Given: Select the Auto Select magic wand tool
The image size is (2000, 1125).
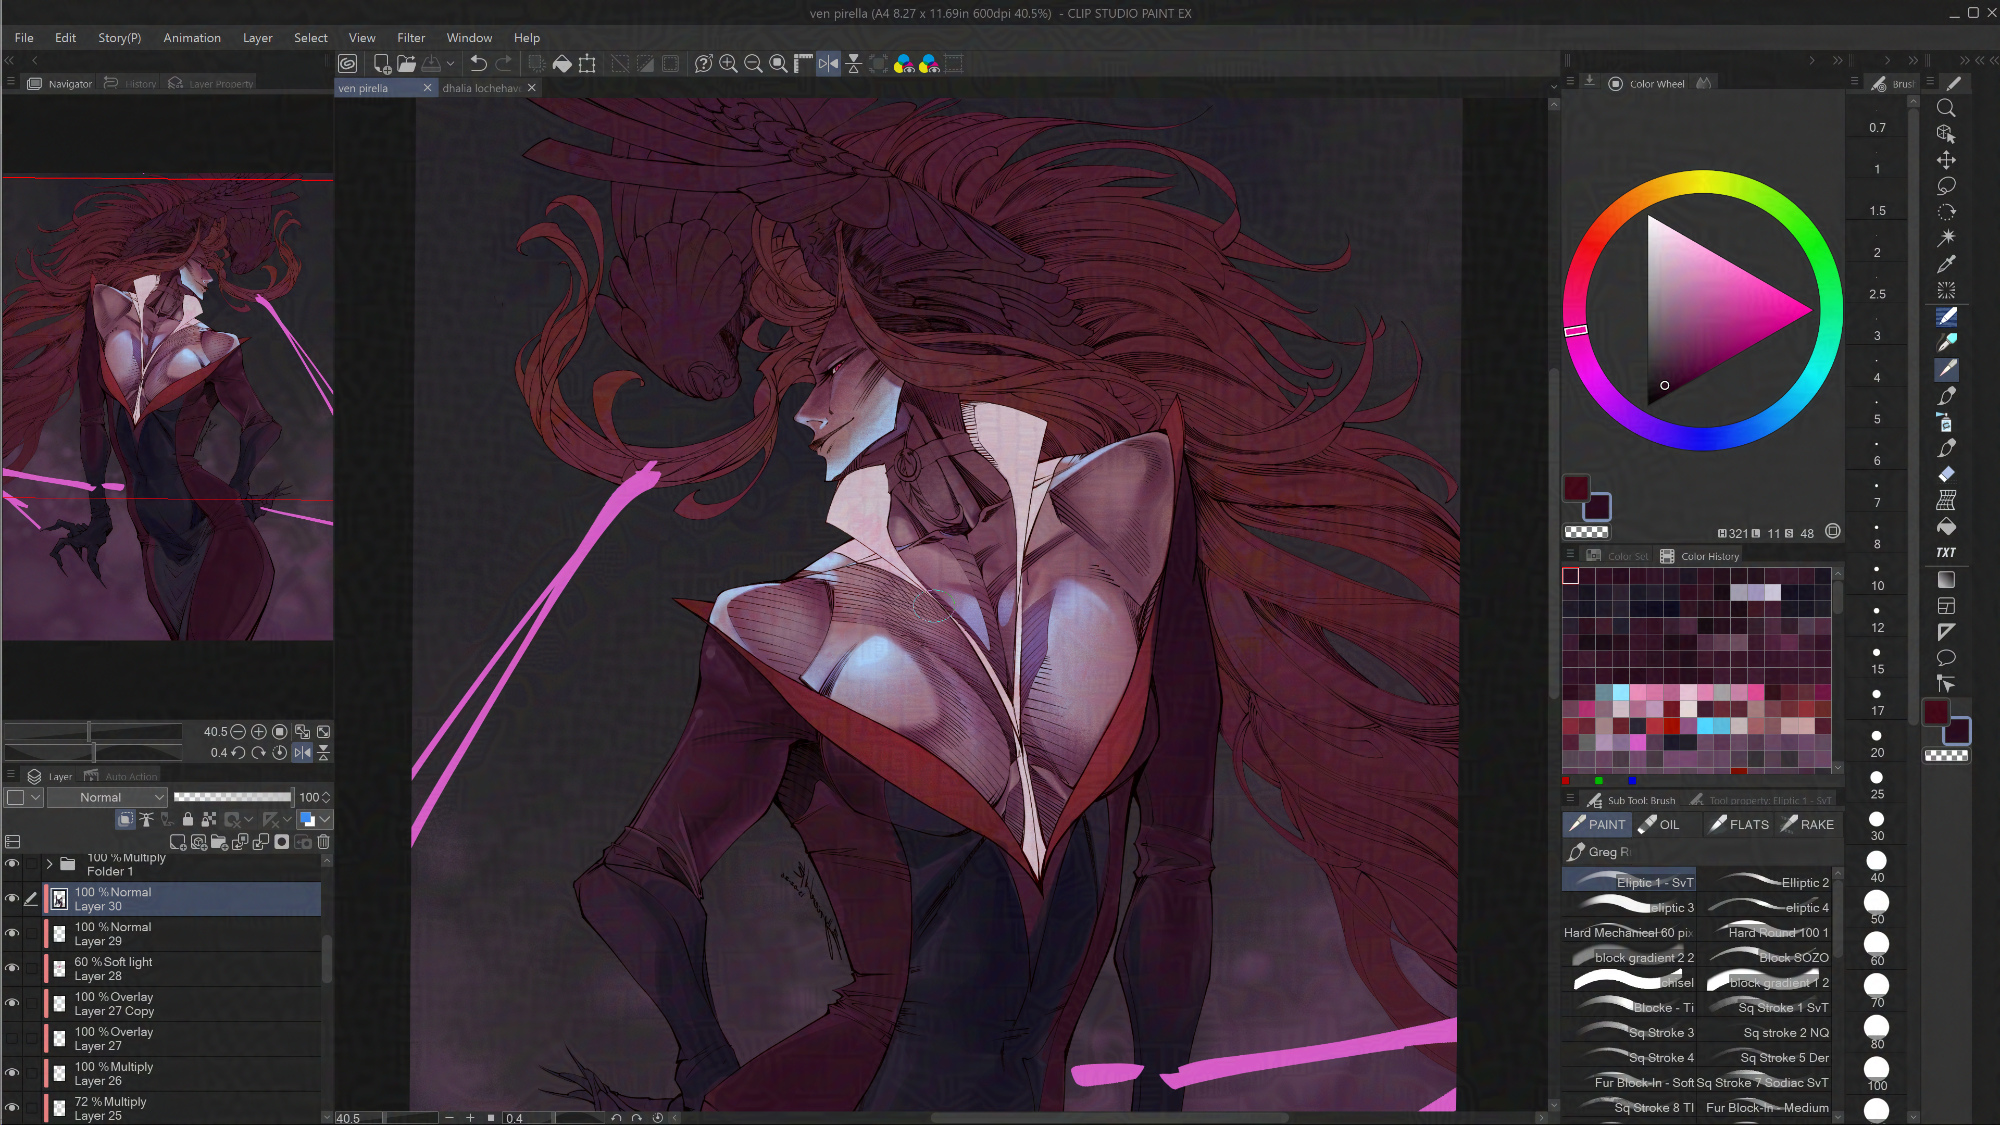Looking at the screenshot, I should coord(1946,238).
